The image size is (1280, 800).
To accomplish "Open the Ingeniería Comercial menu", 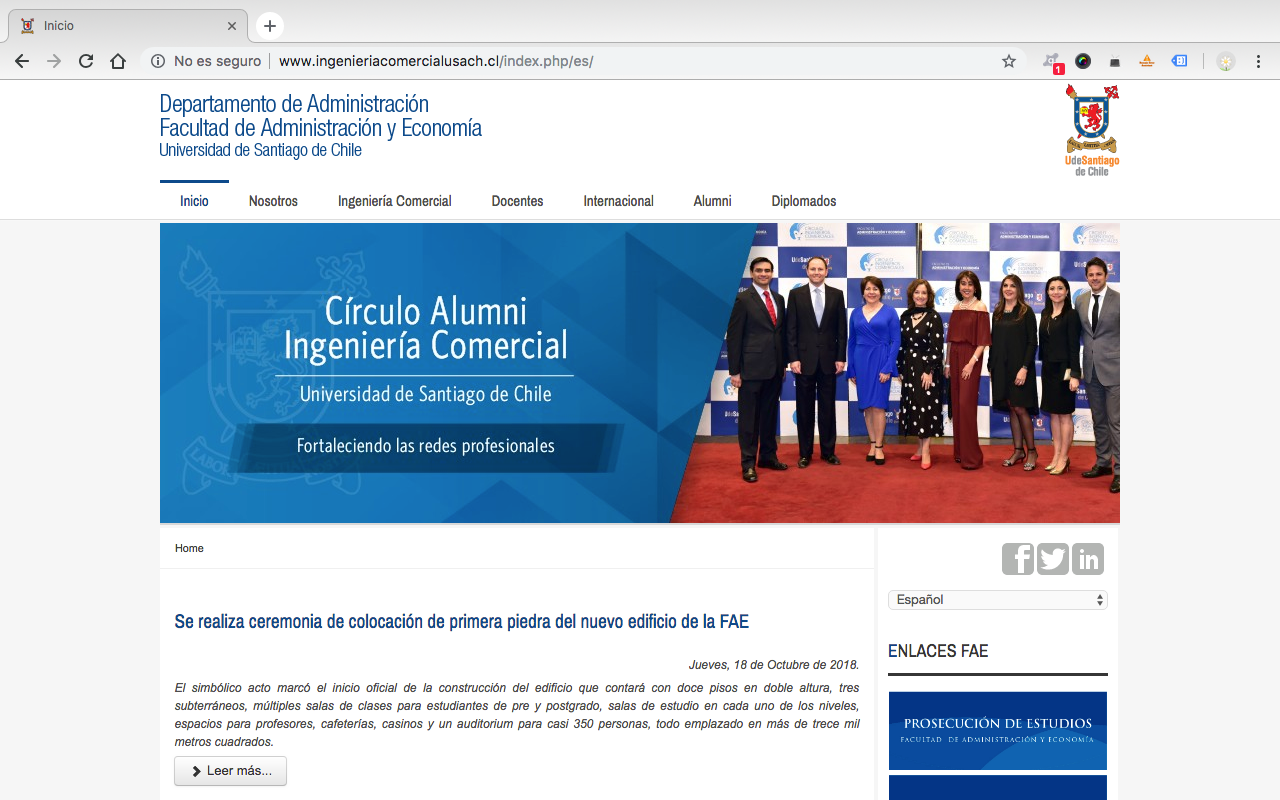I will click(x=395, y=201).
